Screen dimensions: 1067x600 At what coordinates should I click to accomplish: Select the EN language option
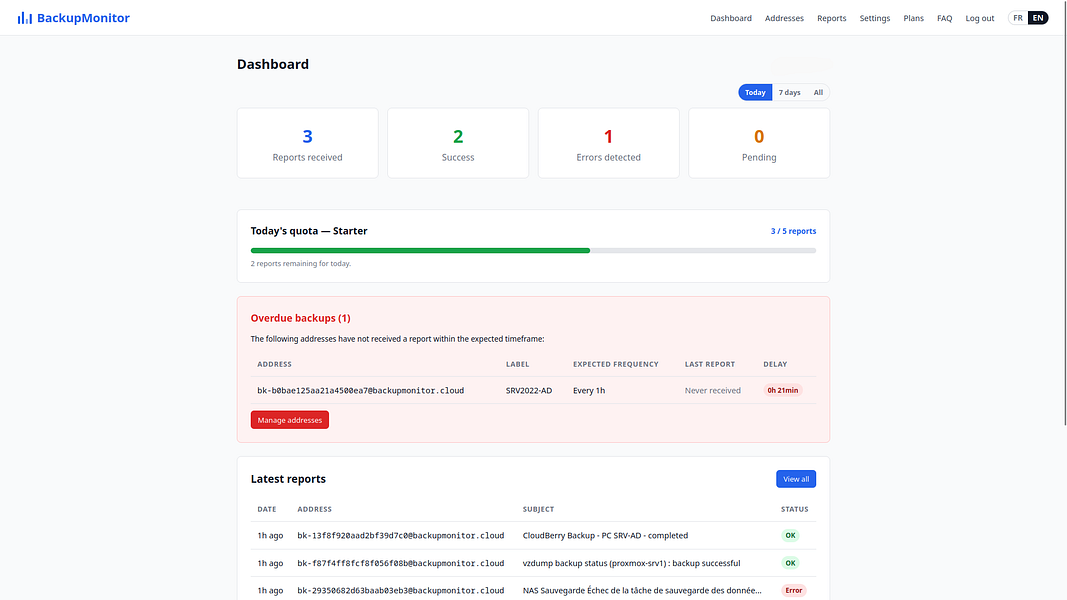tap(1038, 18)
